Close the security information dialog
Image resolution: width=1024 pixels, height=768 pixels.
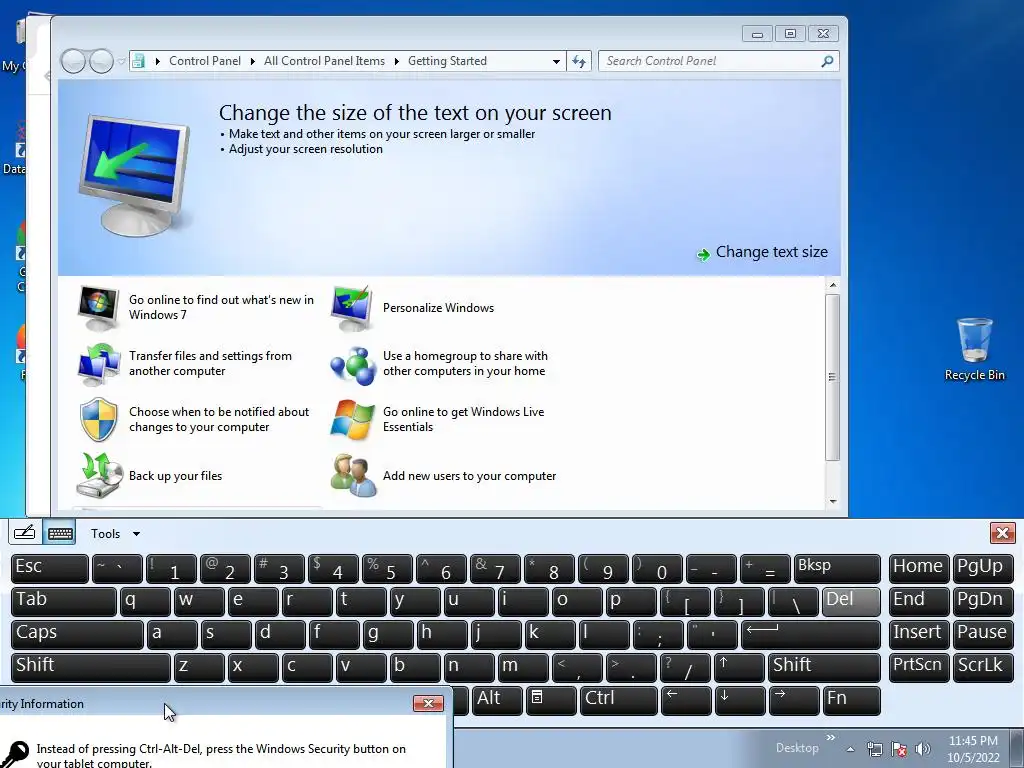pos(428,703)
